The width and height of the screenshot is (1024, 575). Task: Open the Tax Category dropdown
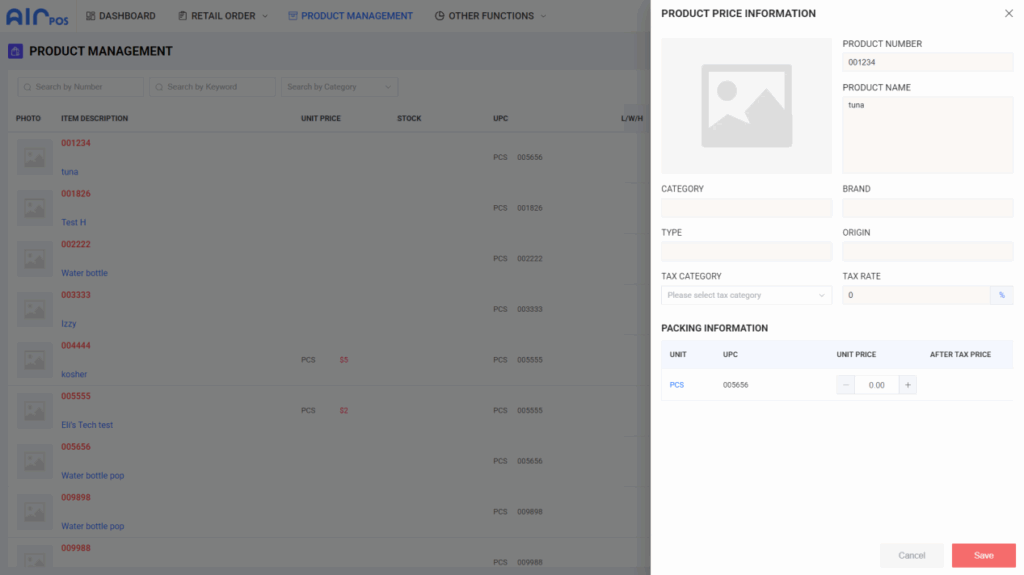pos(746,295)
